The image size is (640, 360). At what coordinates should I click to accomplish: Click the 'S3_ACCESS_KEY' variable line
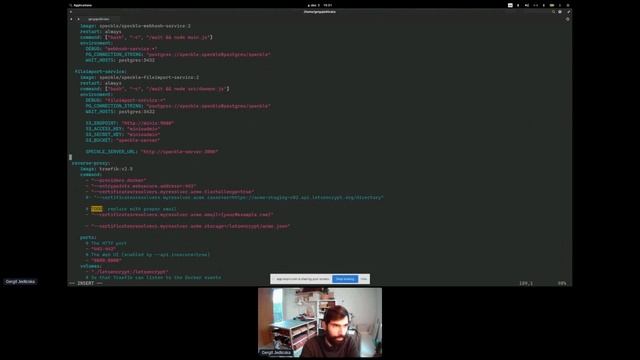(123, 129)
